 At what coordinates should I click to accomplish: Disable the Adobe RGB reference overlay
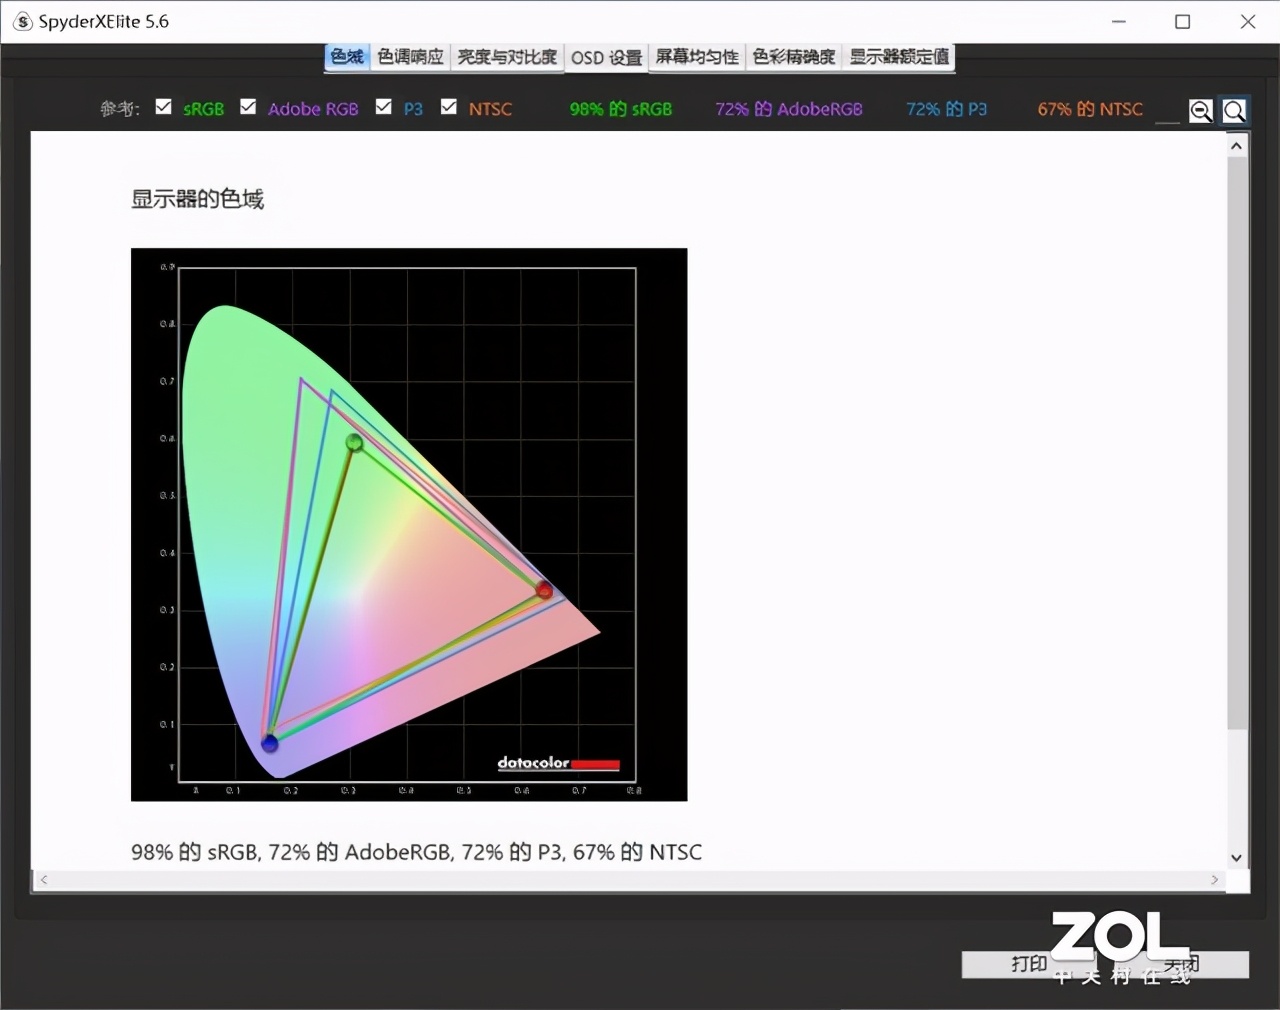[247, 106]
